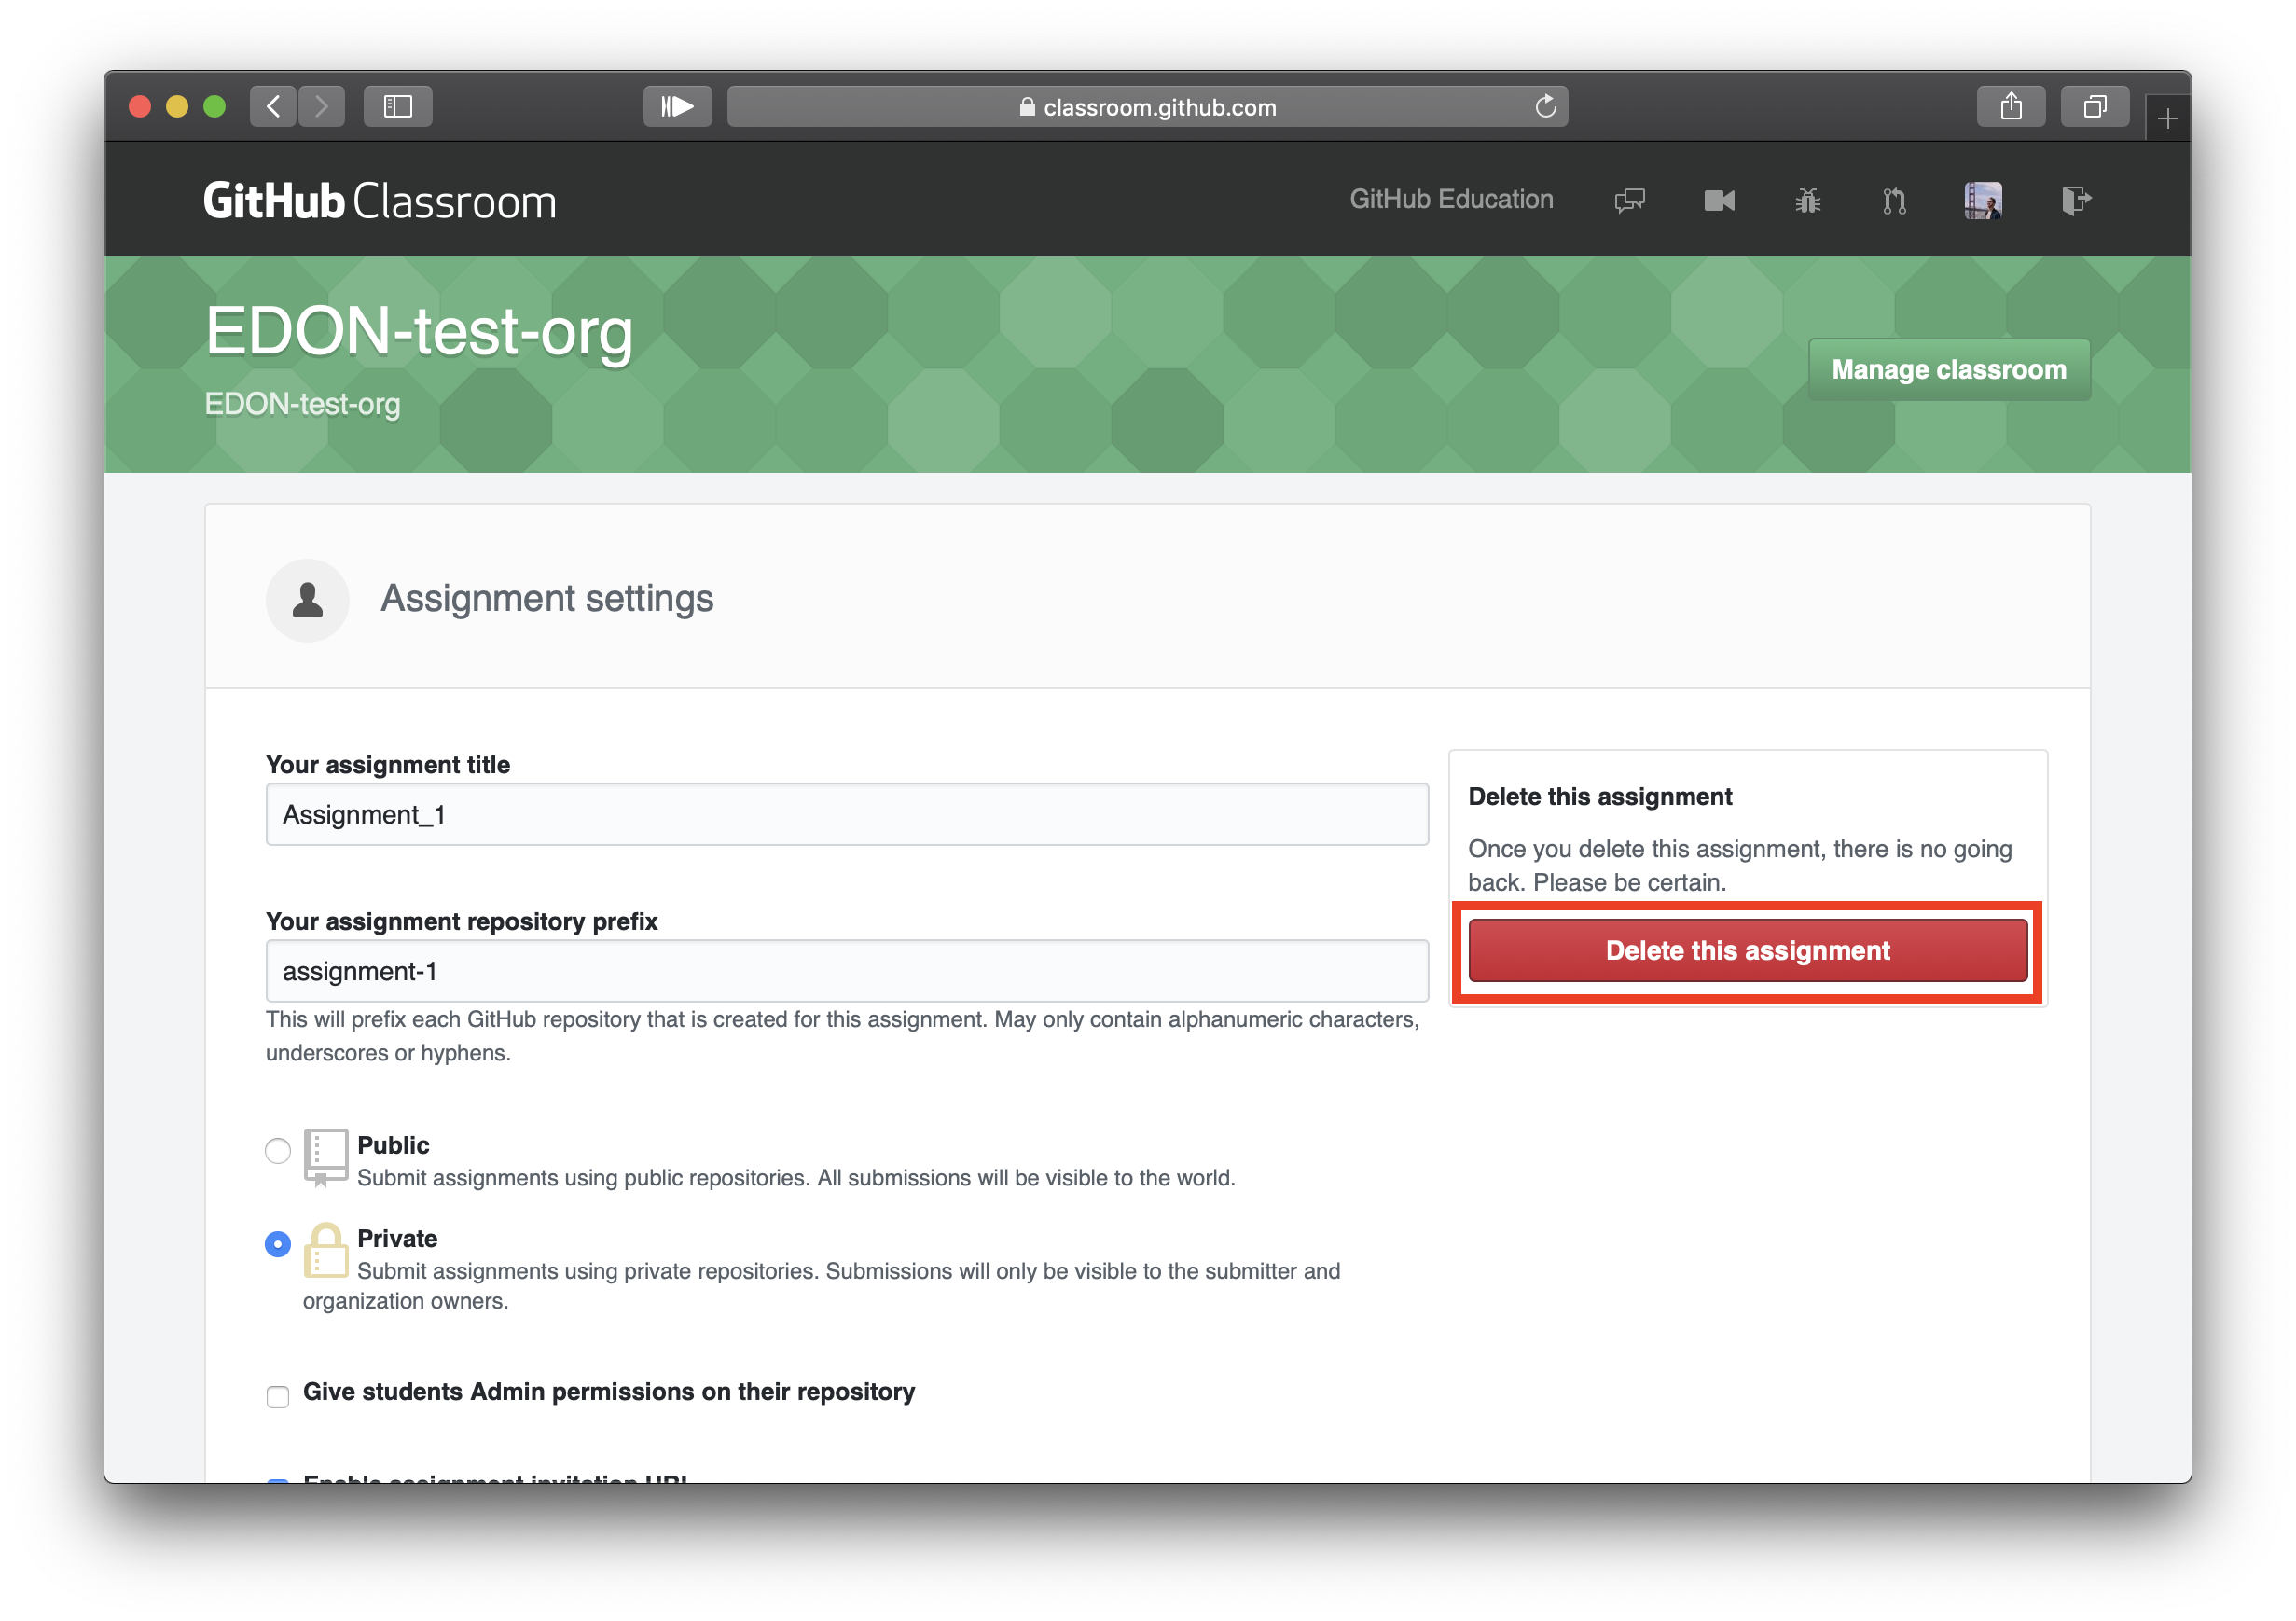
Task: Select the Public repository option
Action: click(277, 1151)
